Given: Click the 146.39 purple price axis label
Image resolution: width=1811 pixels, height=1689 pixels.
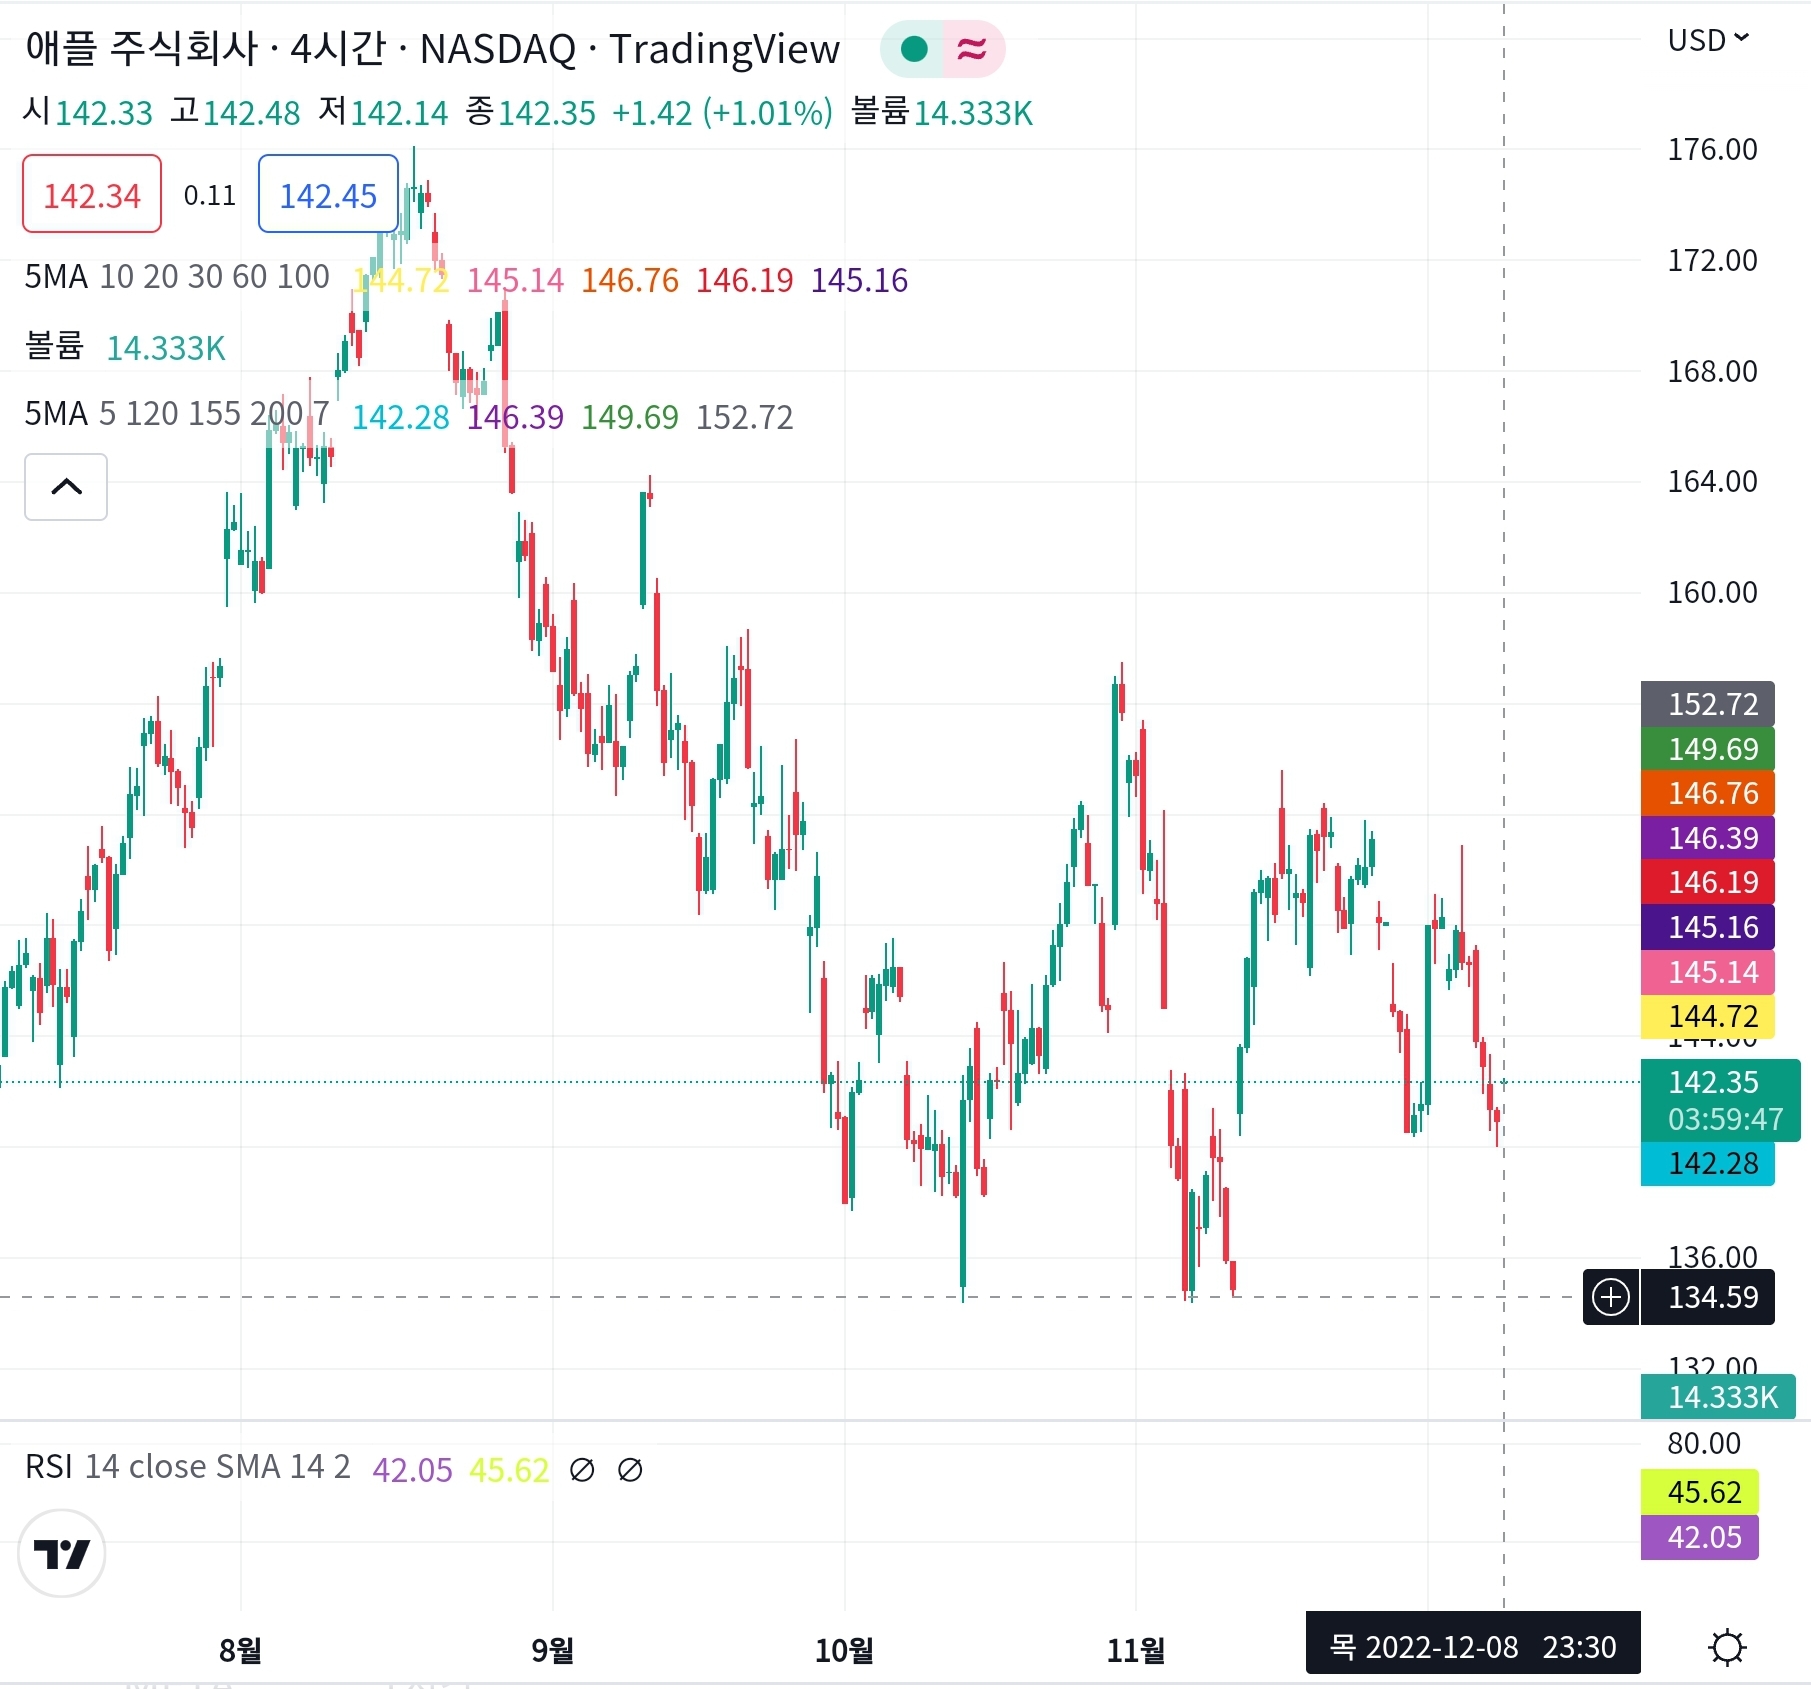Looking at the screenshot, I should 1708,838.
